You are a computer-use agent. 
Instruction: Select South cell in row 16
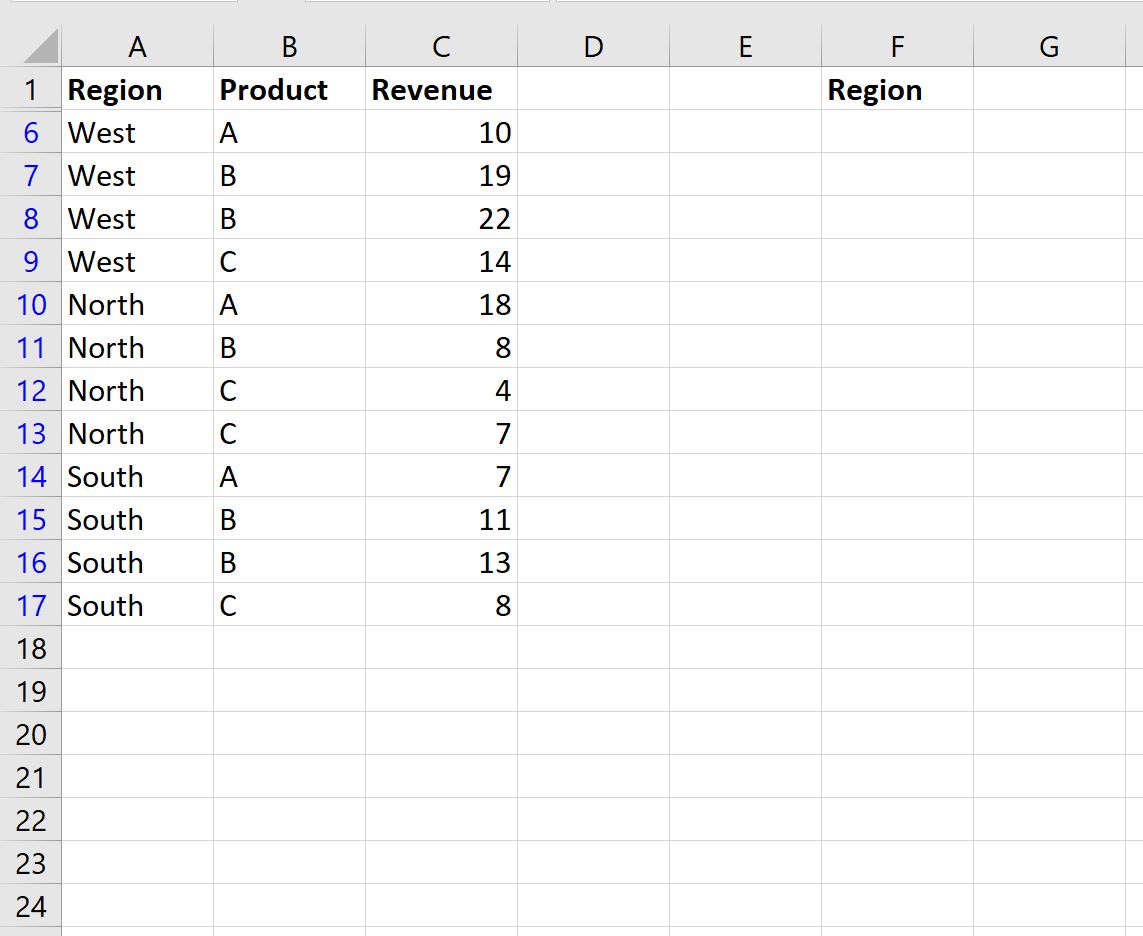coord(137,562)
